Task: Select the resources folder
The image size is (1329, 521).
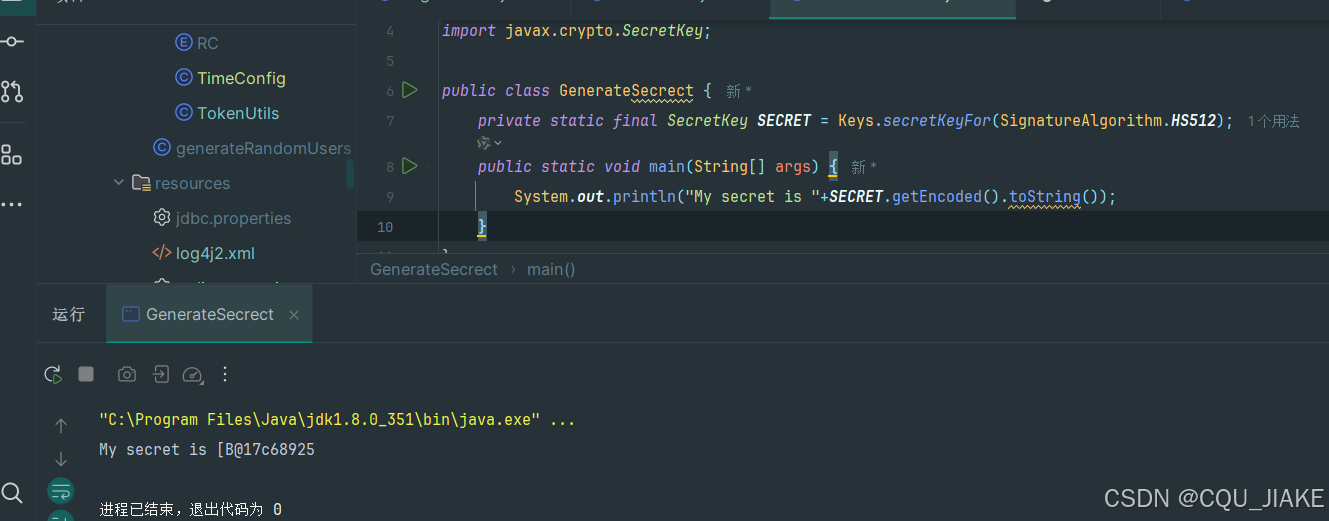Action: (192, 183)
